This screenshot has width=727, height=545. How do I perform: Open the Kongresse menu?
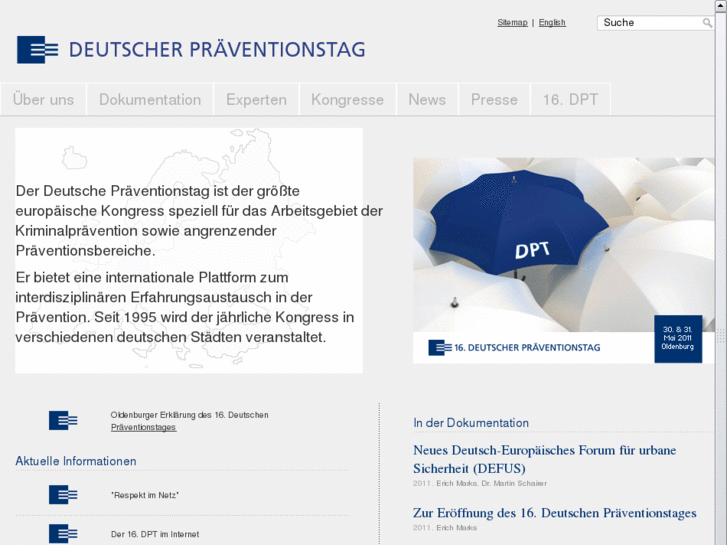pos(348,100)
